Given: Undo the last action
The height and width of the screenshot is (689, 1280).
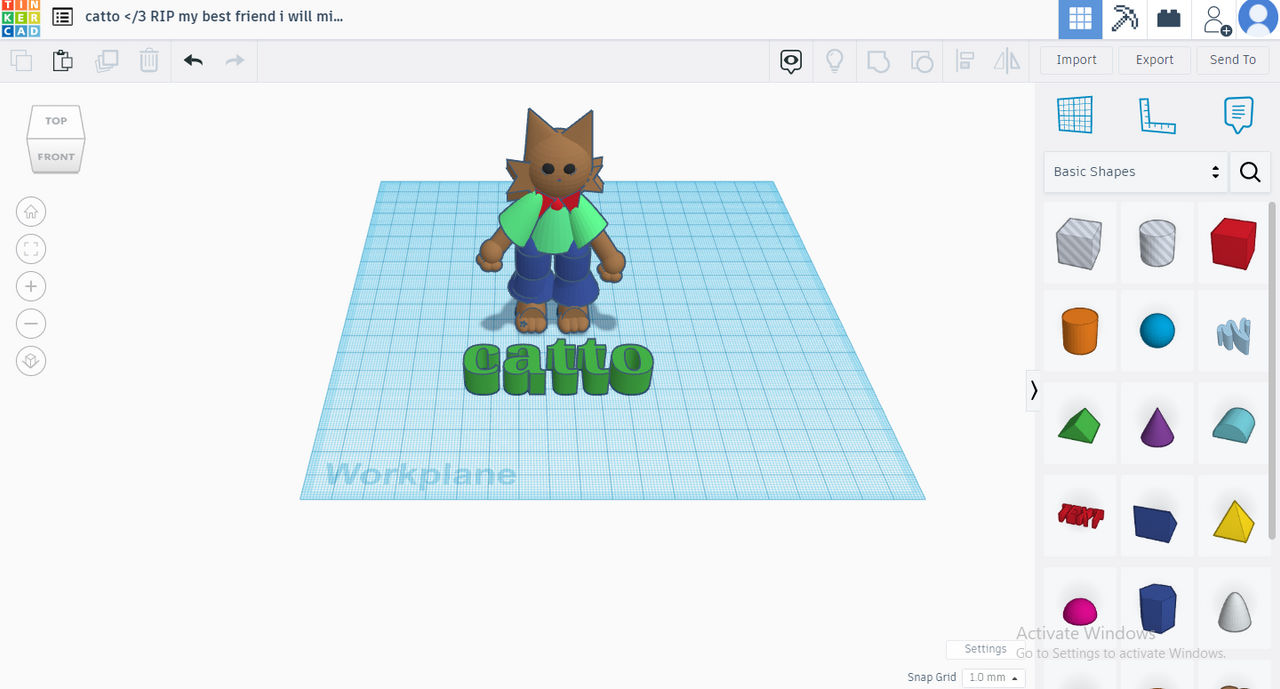Looking at the screenshot, I should 193,60.
